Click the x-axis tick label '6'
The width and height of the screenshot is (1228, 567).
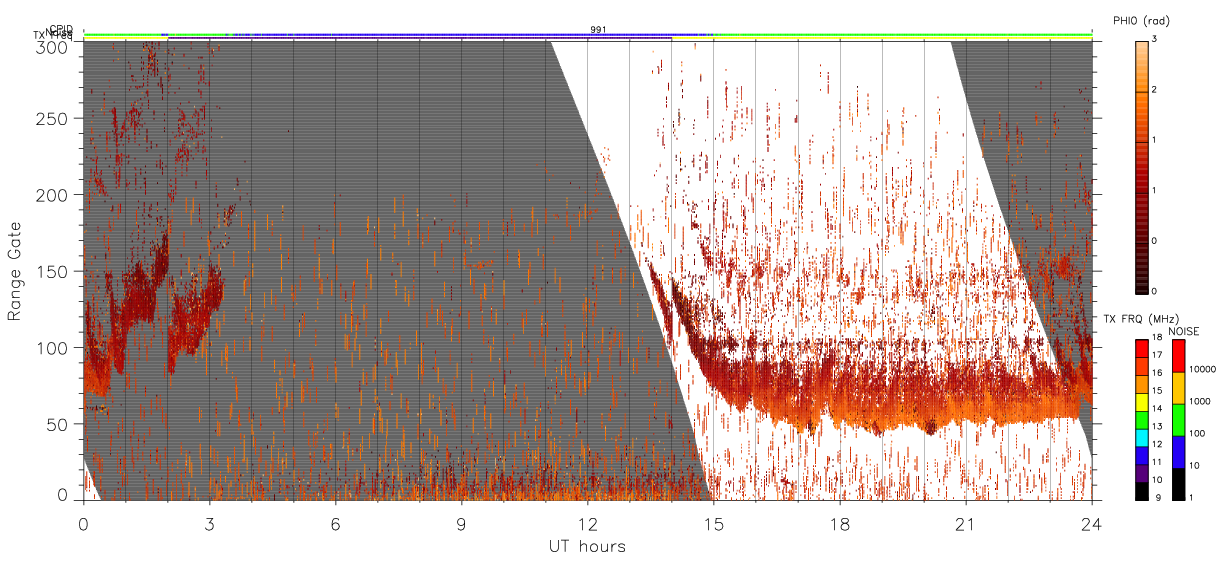pyautogui.click(x=335, y=522)
